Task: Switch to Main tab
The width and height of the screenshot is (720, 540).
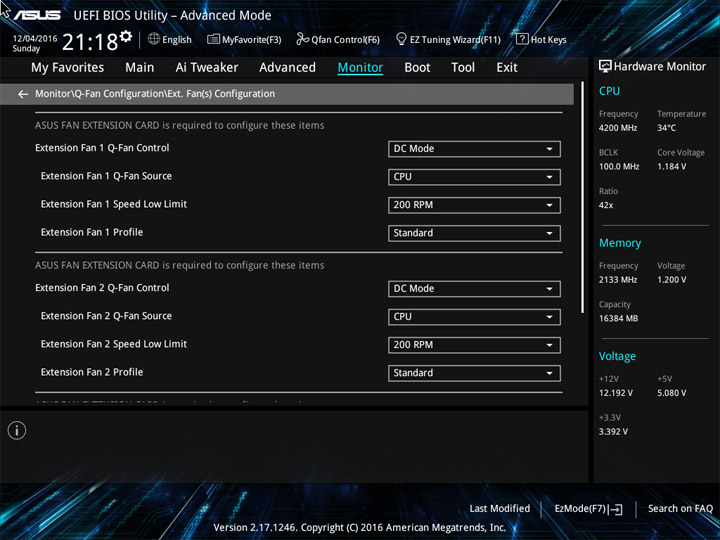Action: pos(140,68)
